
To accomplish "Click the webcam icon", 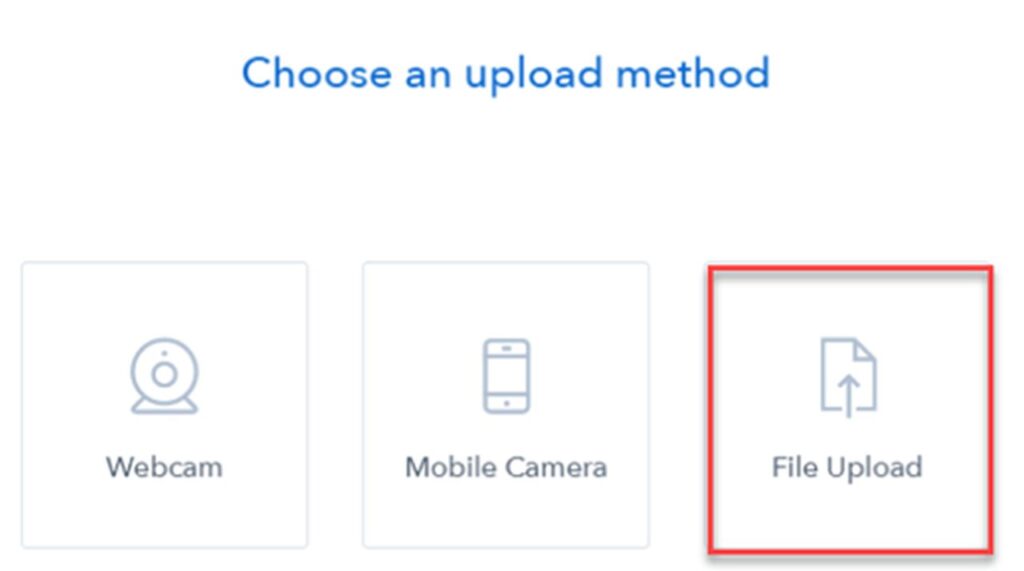I will click(165, 376).
